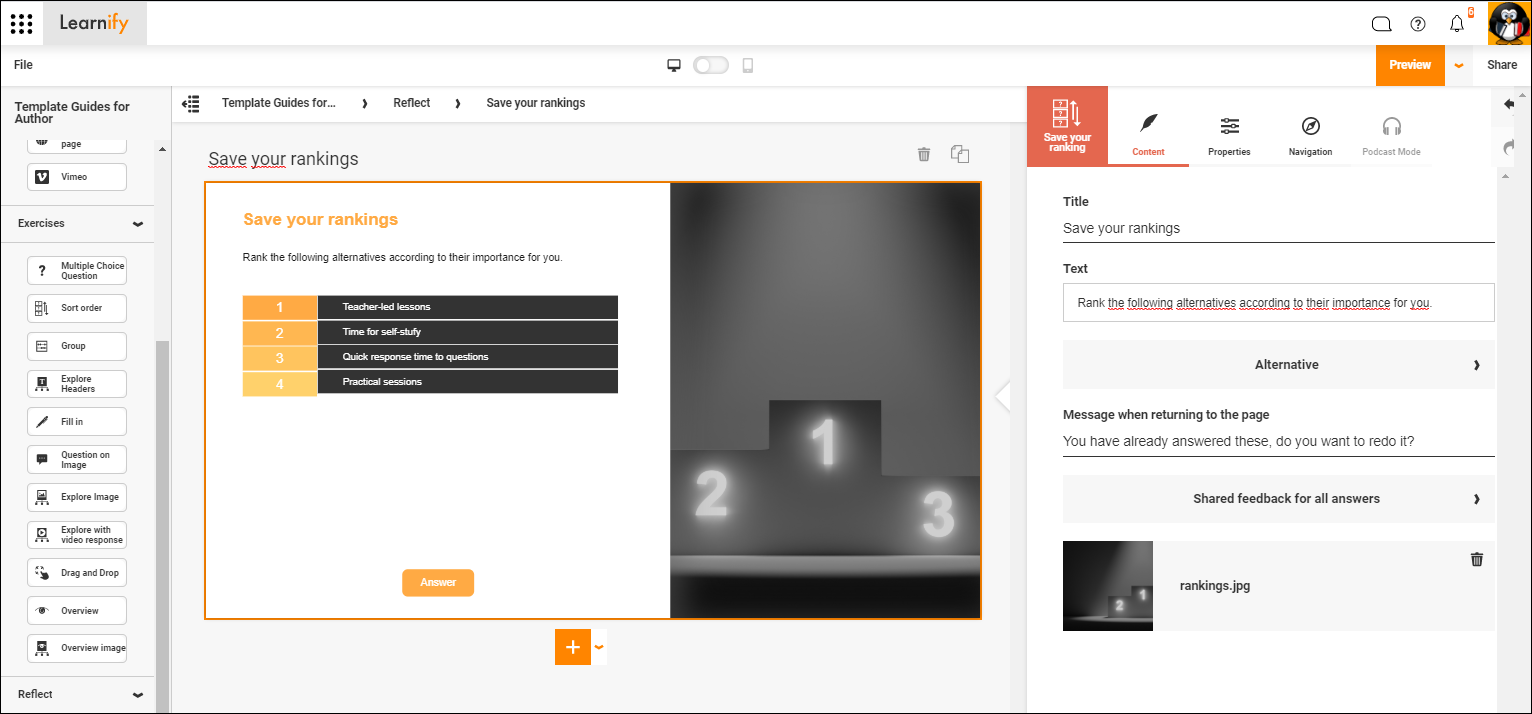Click the Share button

[x=1502, y=64]
